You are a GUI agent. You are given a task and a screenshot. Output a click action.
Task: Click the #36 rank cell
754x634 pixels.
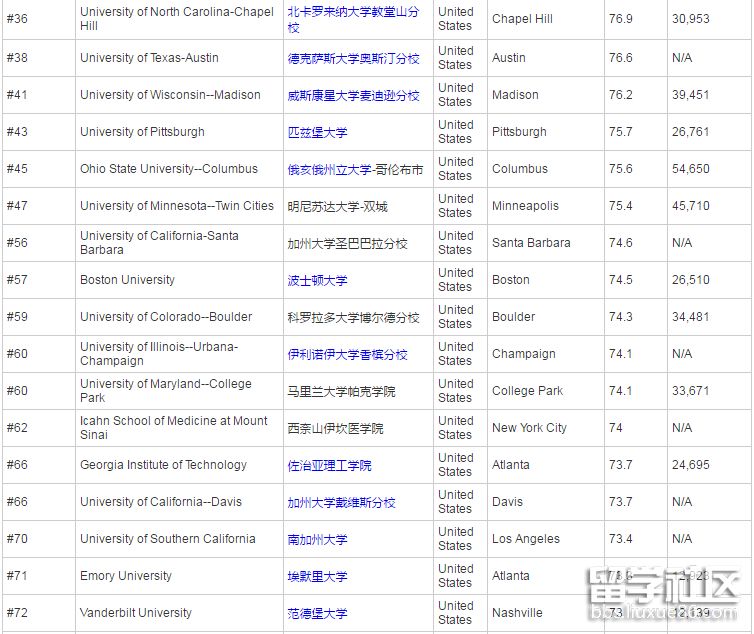(17, 19)
